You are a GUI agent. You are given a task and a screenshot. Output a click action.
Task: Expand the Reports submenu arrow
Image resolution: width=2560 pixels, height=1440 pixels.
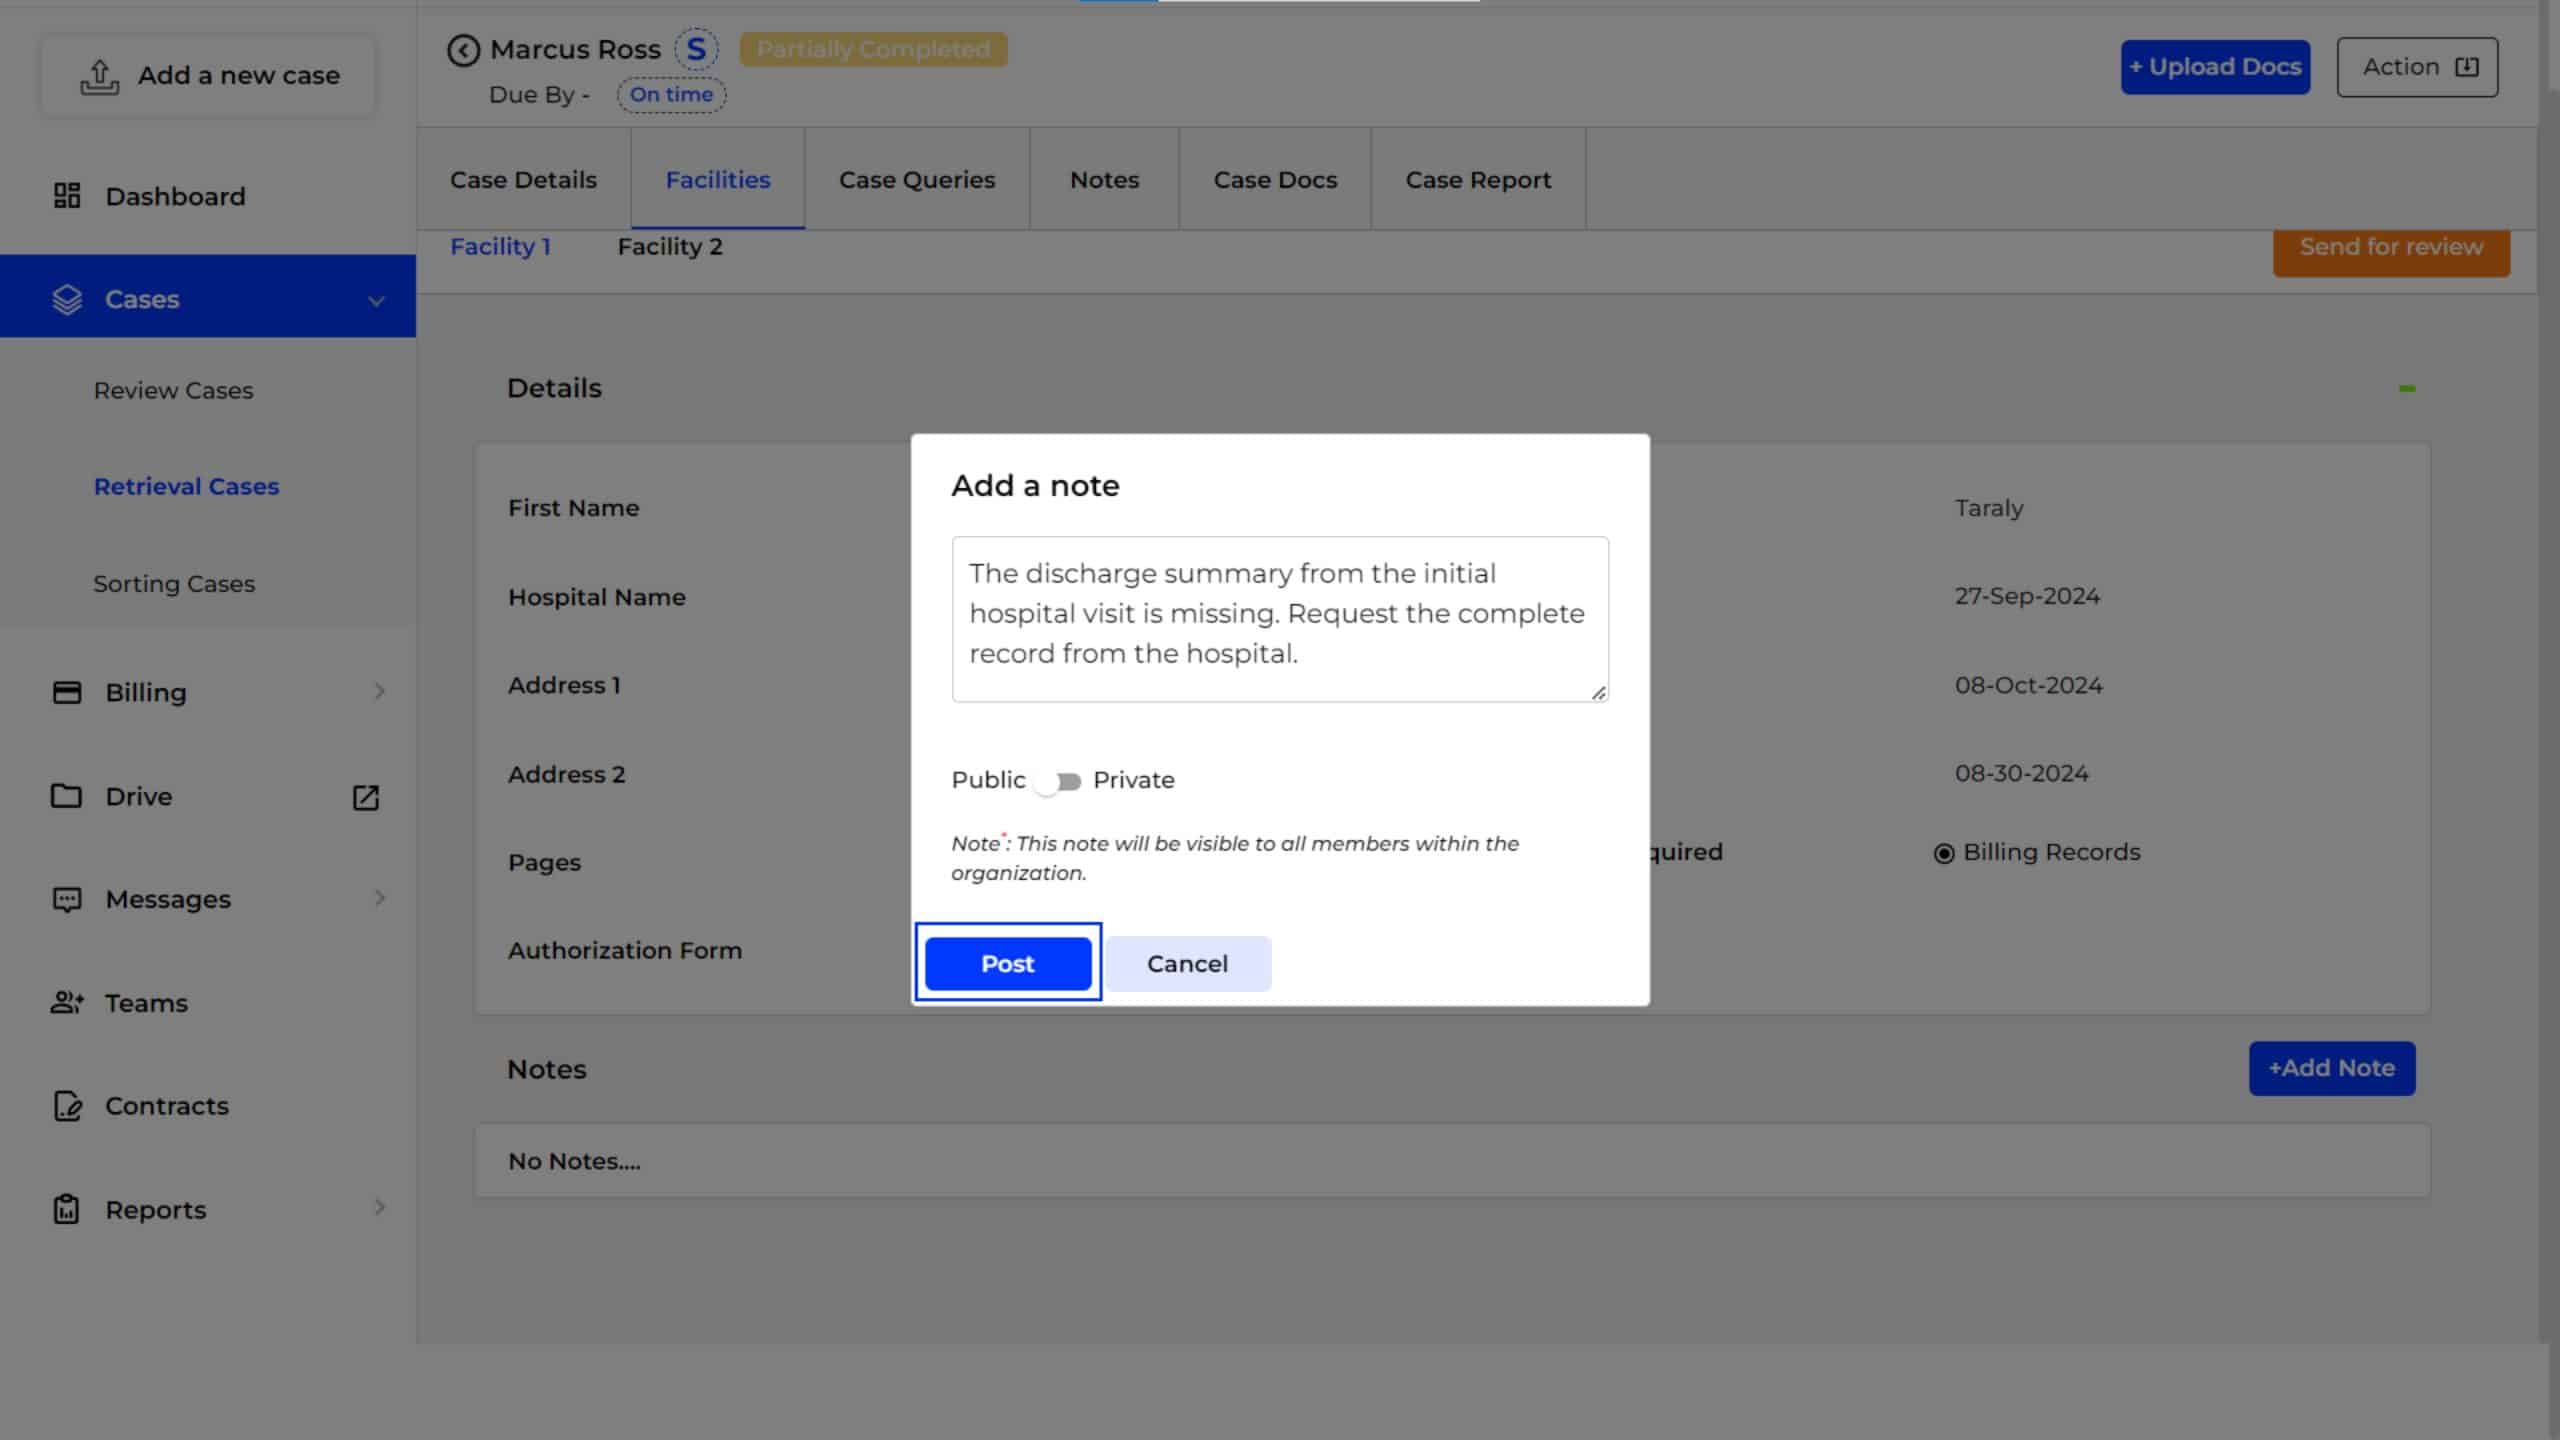pos(380,1207)
